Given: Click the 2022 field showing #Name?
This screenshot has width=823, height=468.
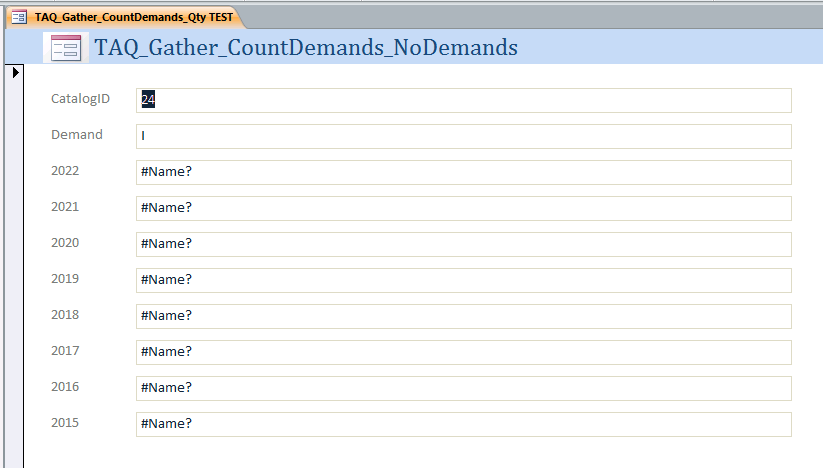Looking at the screenshot, I should (x=463, y=172).
